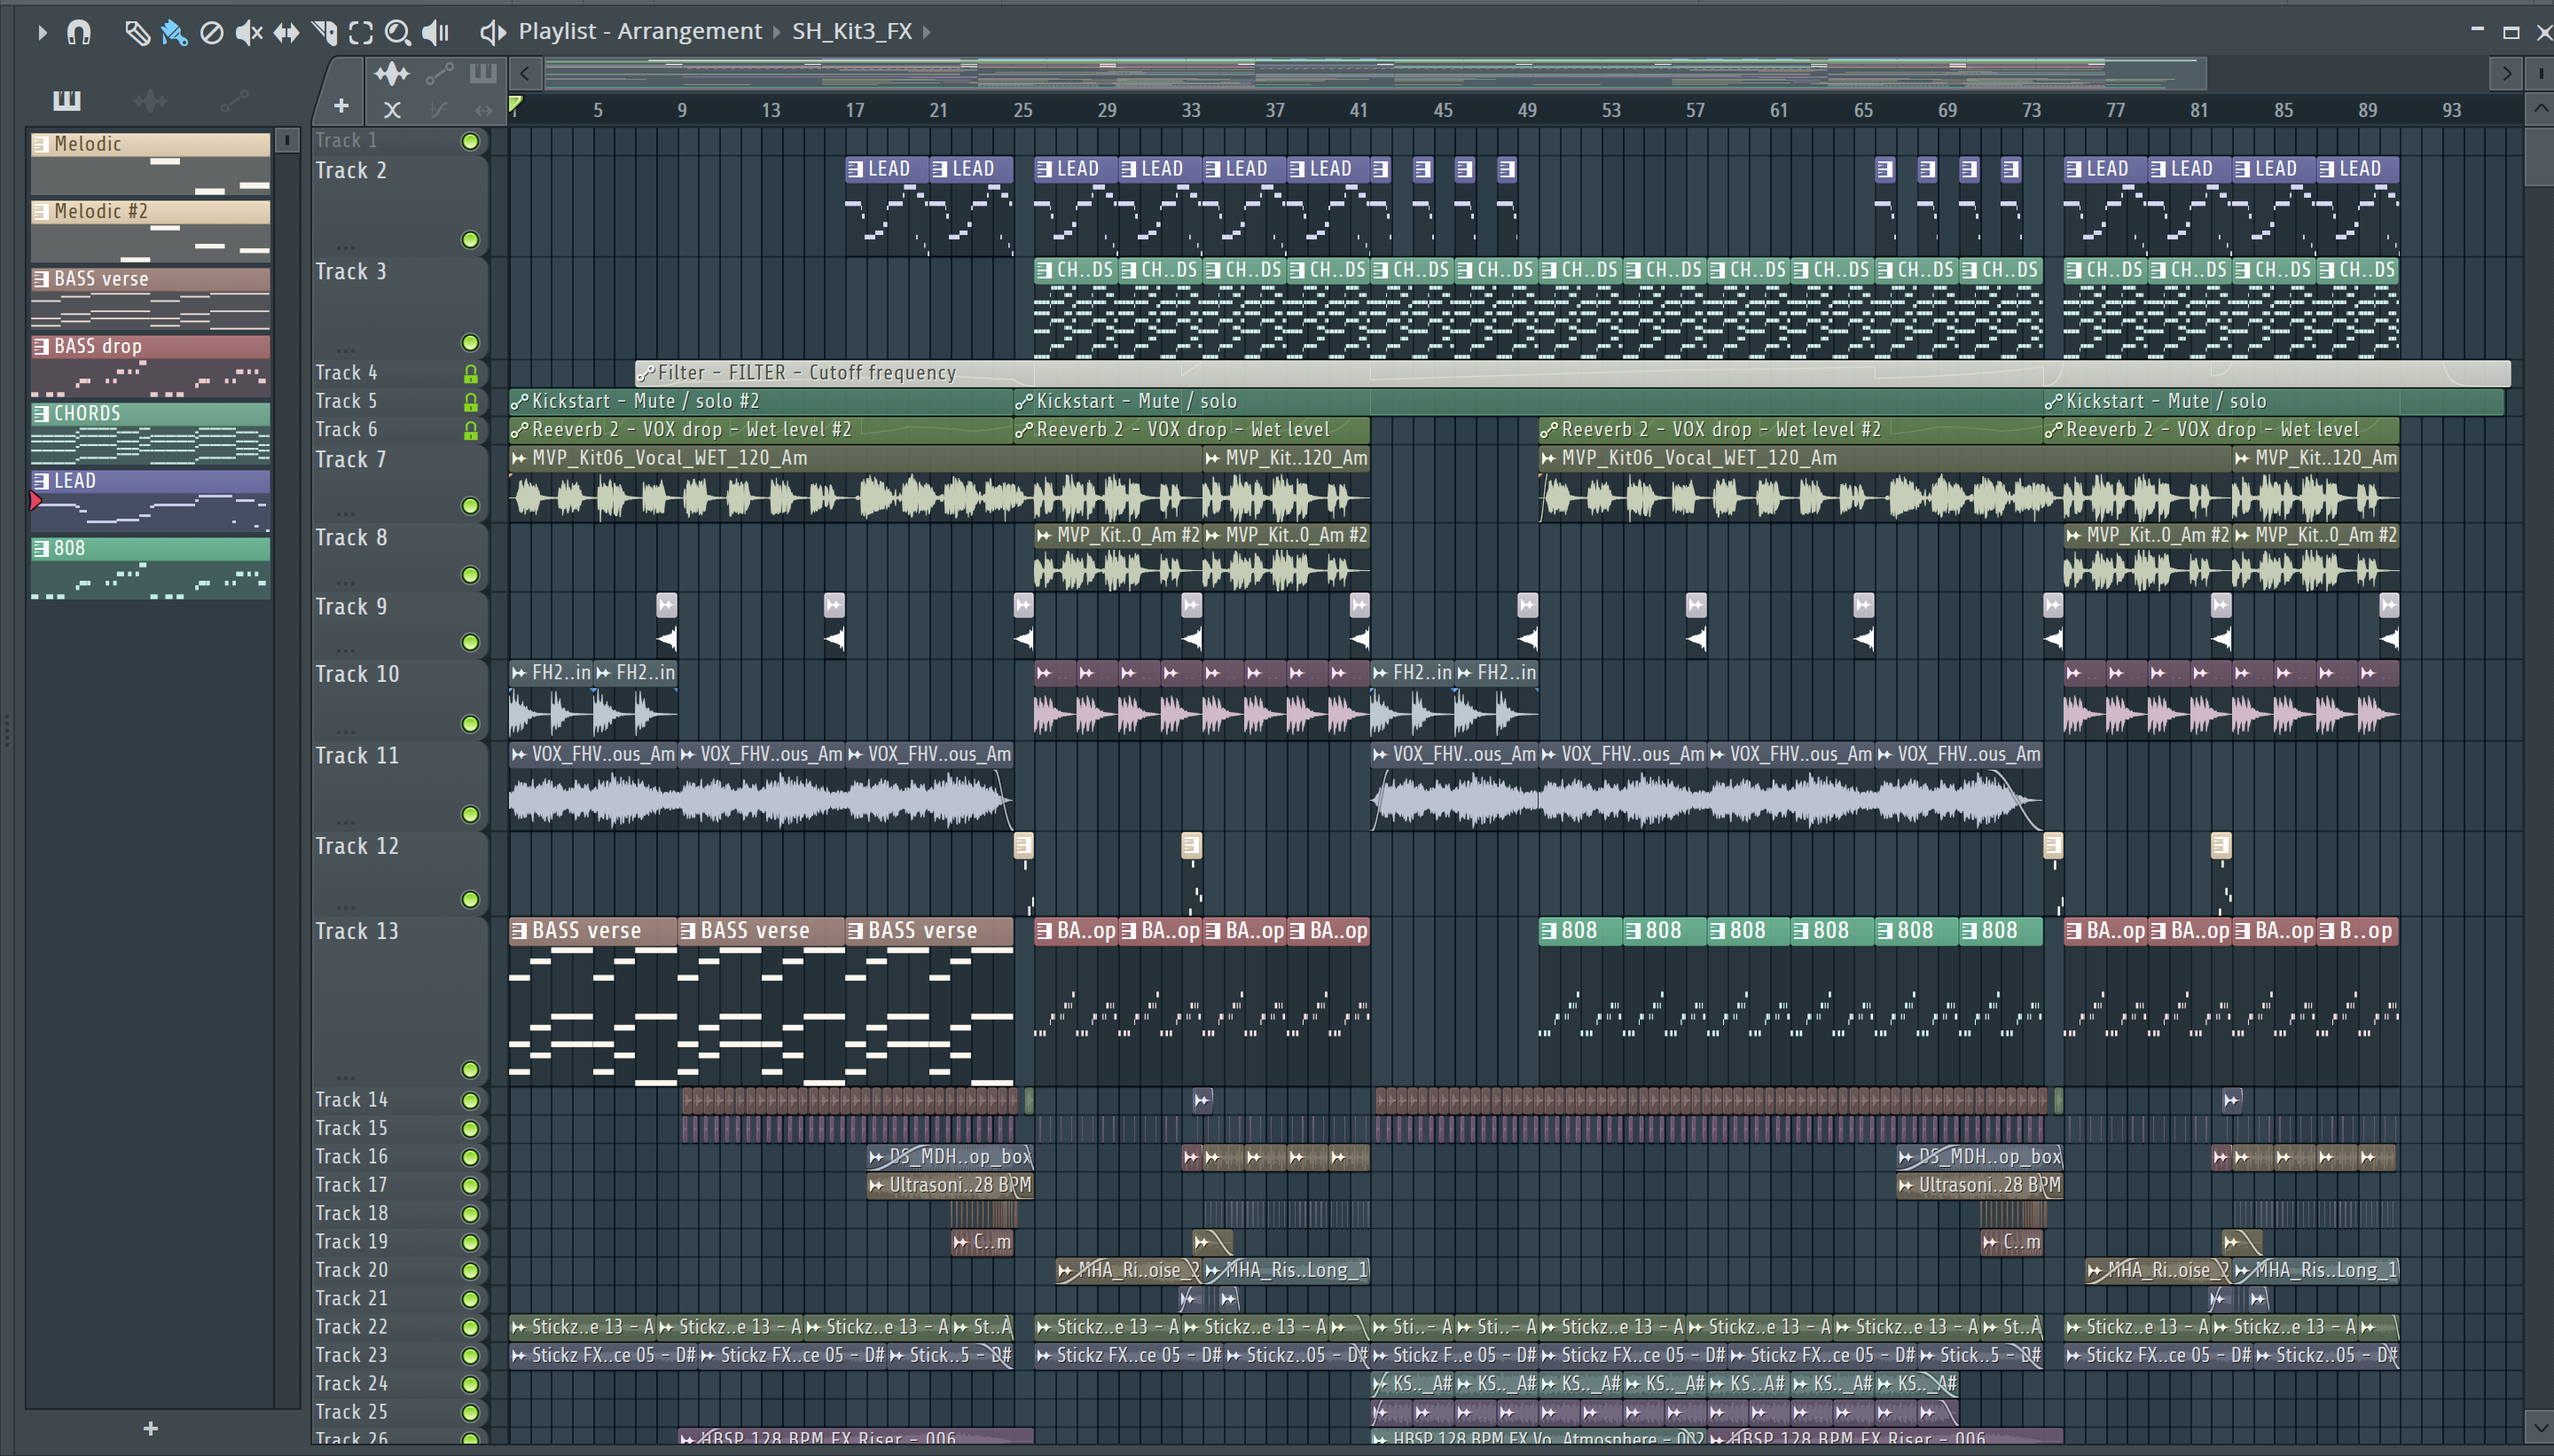Viewport: 2554px width, 1456px height.
Task: Toggle the audio waveform focus icon
Action: 392,73
